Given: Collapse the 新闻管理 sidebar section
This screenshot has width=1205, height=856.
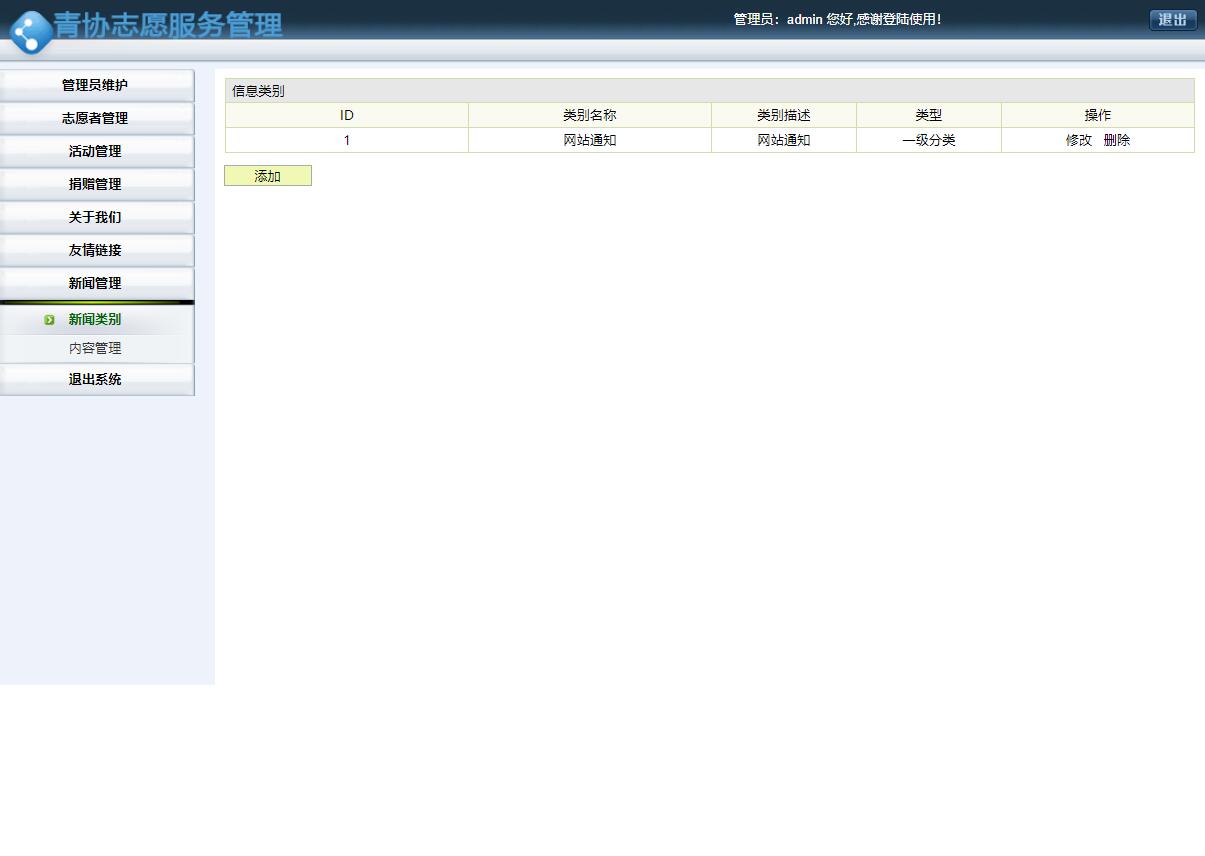Looking at the screenshot, I should click(x=95, y=283).
